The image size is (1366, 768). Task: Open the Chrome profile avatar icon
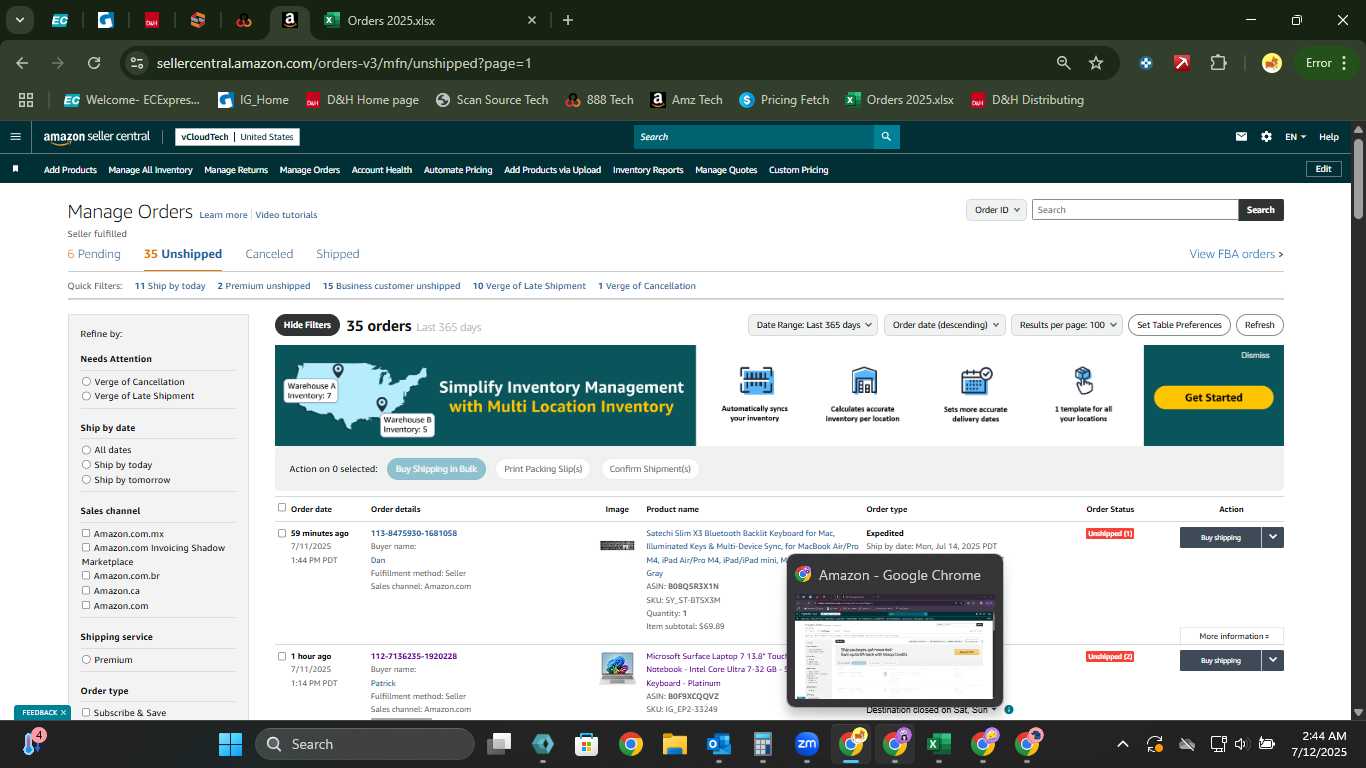click(x=1272, y=63)
